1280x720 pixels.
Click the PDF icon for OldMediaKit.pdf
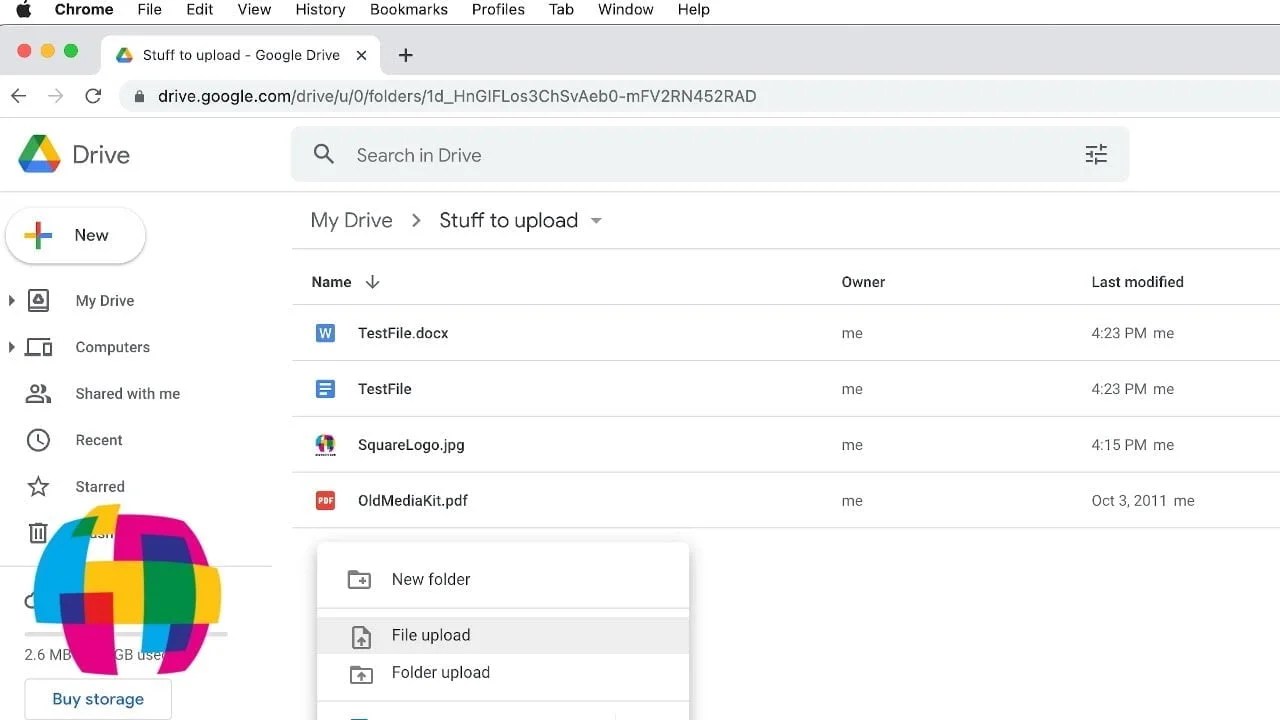[x=325, y=500]
